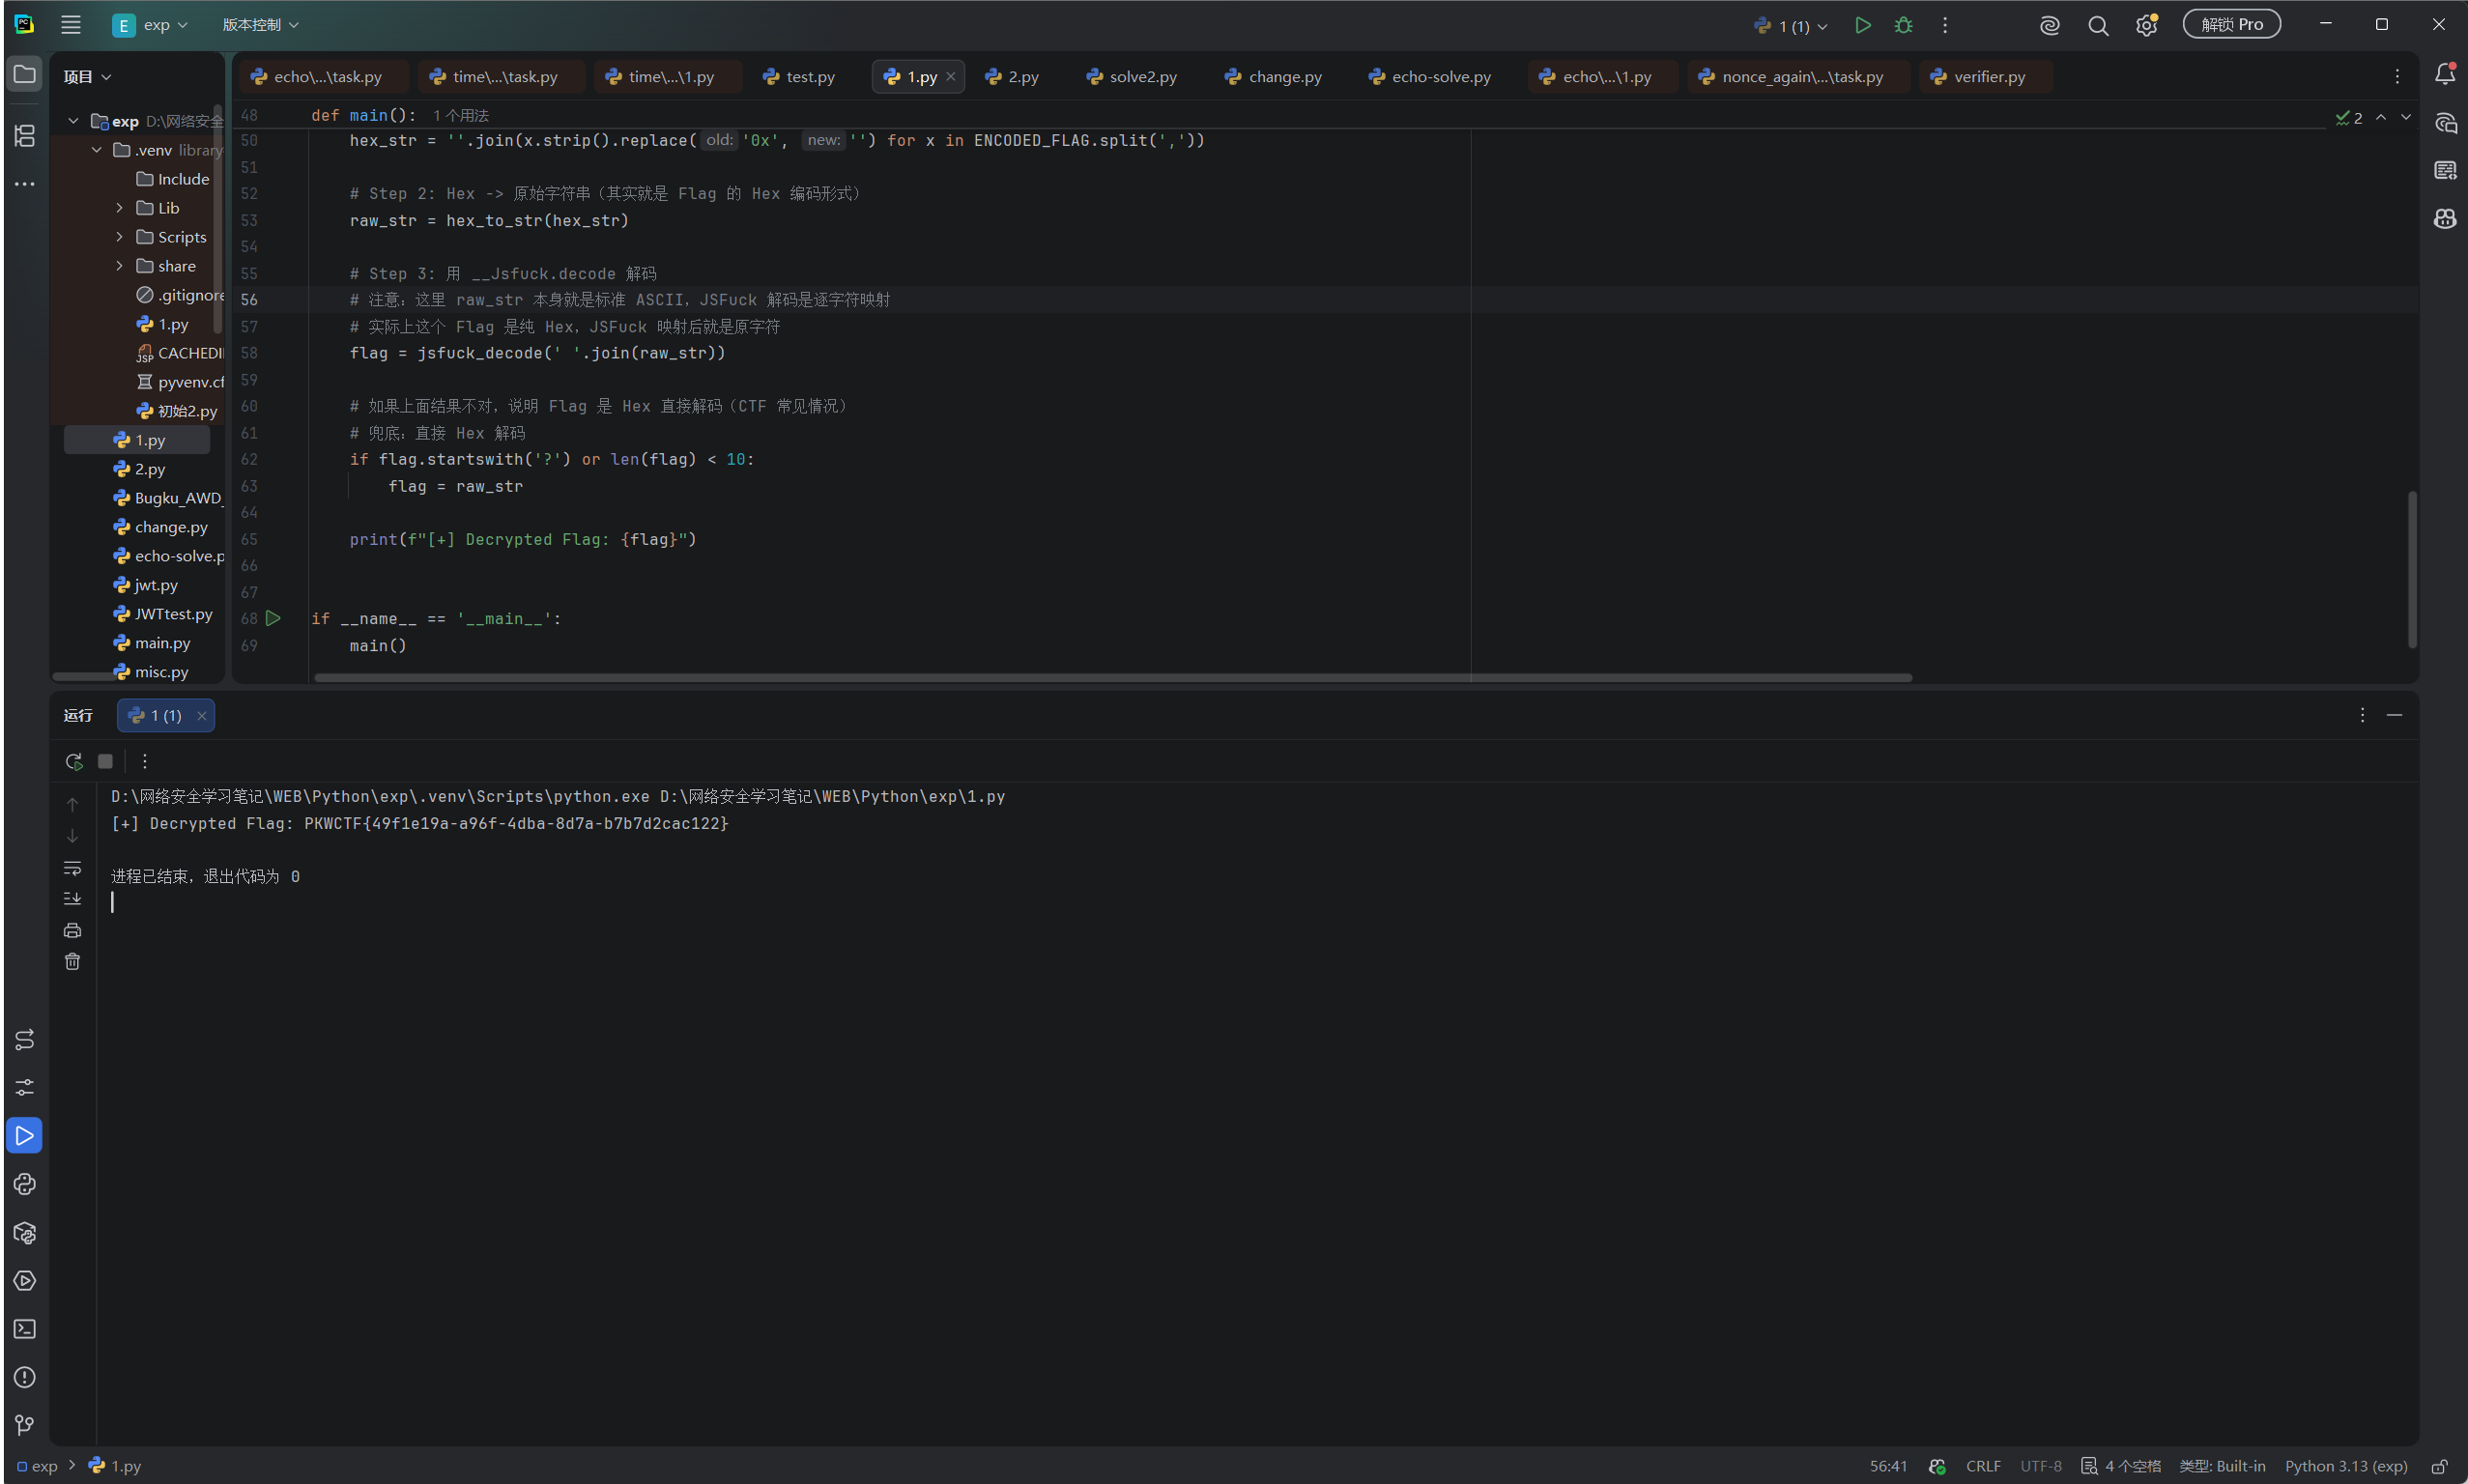Open the test.py editor tab
Image resolution: width=2468 pixels, height=1484 pixels.
tap(798, 77)
